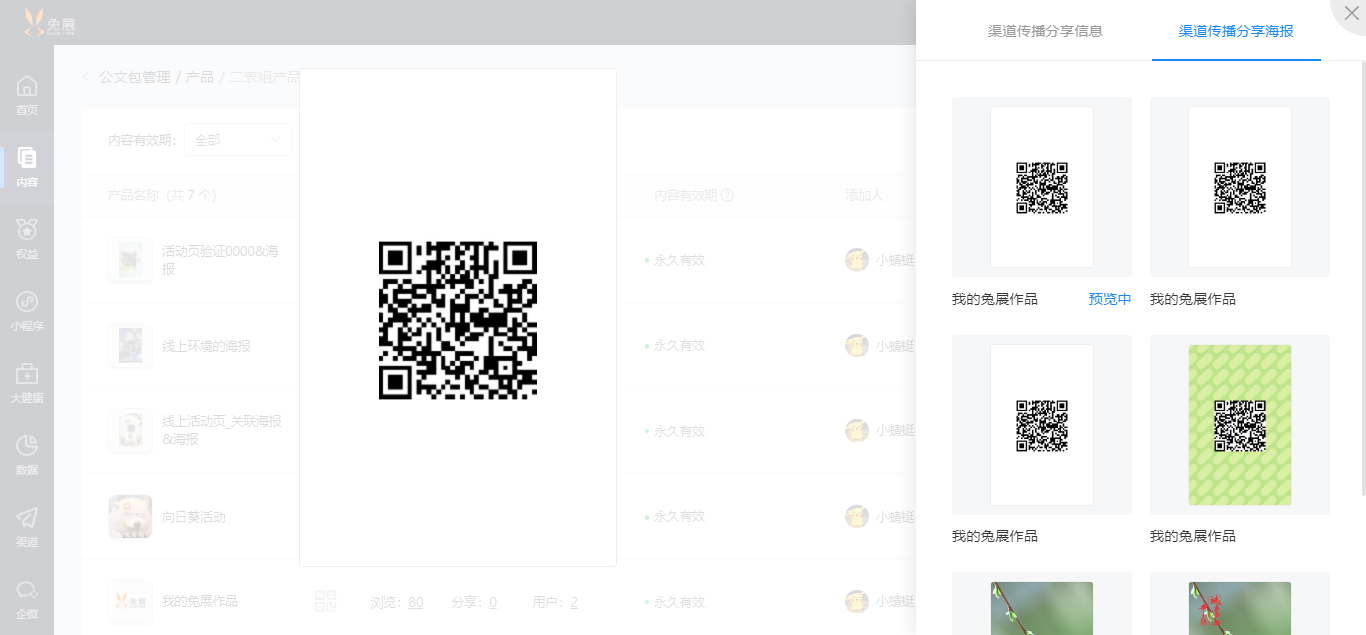Select the 内容 content sidebar icon
Viewport: 1366px width, 635px height.
click(x=27, y=167)
